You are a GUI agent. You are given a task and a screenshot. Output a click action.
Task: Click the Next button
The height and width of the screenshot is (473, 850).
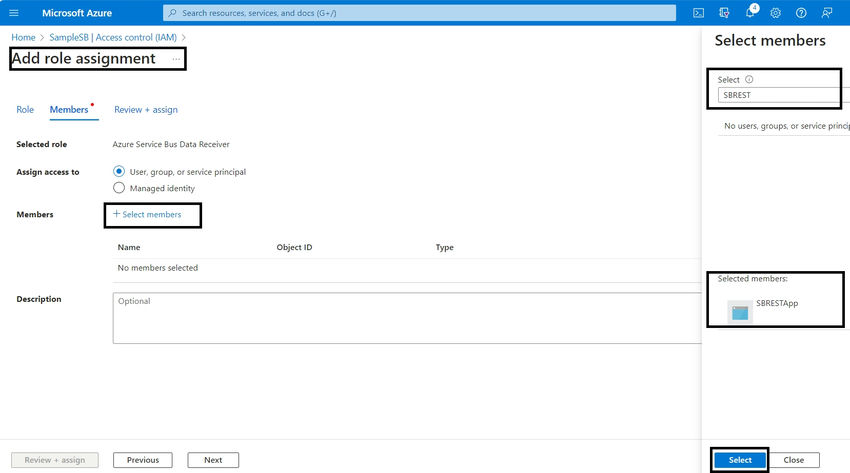tap(213, 460)
